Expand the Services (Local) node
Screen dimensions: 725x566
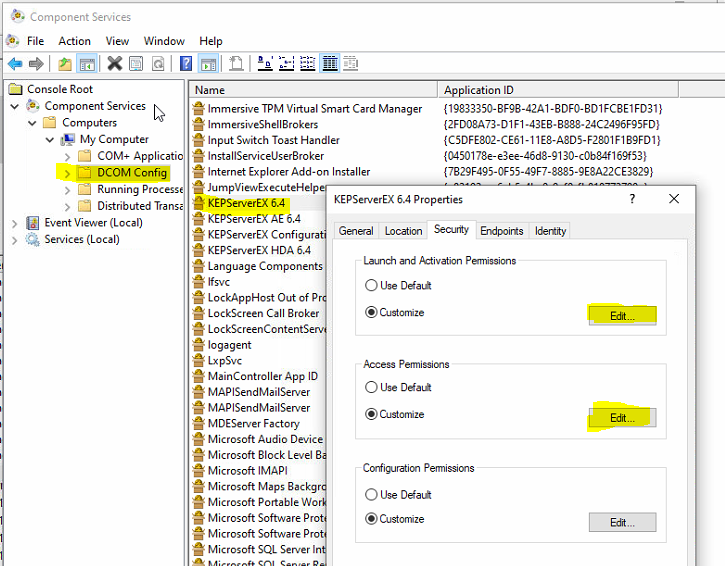point(15,240)
